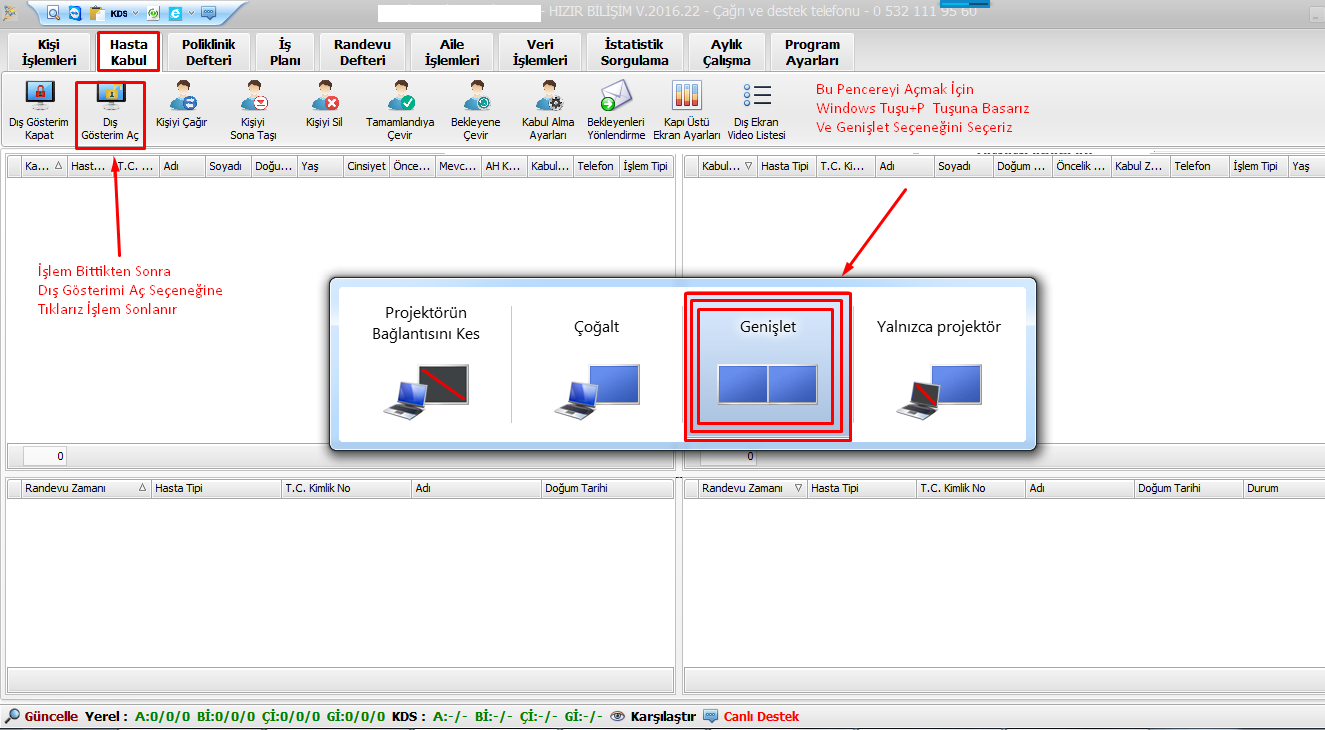This screenshot has height=730, width=1325.
Task: Expand the KDS dropdown in the quick toolbar
Action: click(x=136, y=13)
